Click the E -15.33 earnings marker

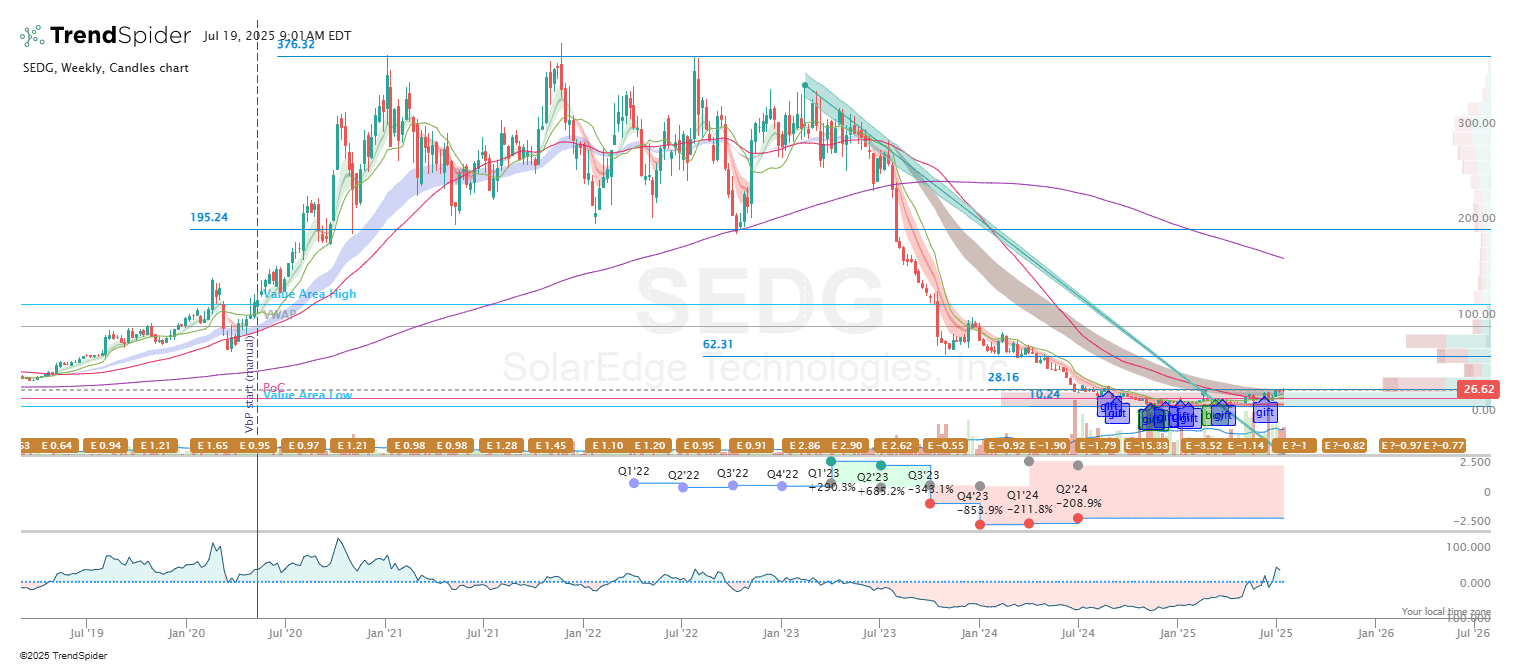click(1149, 445)
